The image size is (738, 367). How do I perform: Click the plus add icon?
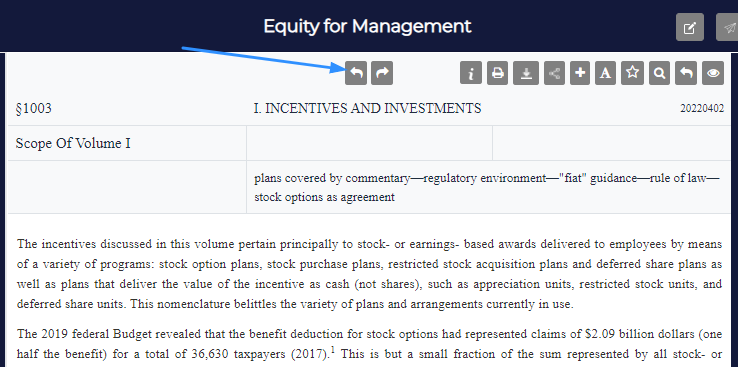pyautogui.click(x=580, y=73)
